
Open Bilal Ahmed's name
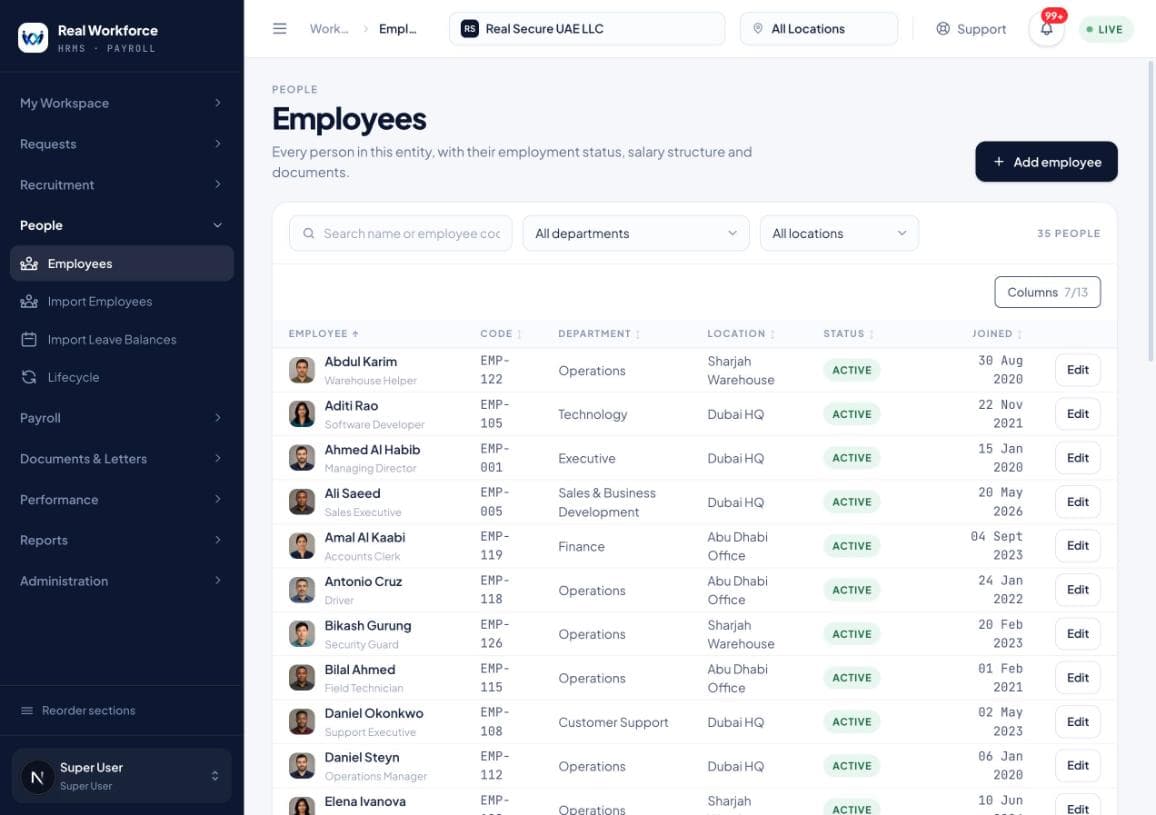[360, 670]
